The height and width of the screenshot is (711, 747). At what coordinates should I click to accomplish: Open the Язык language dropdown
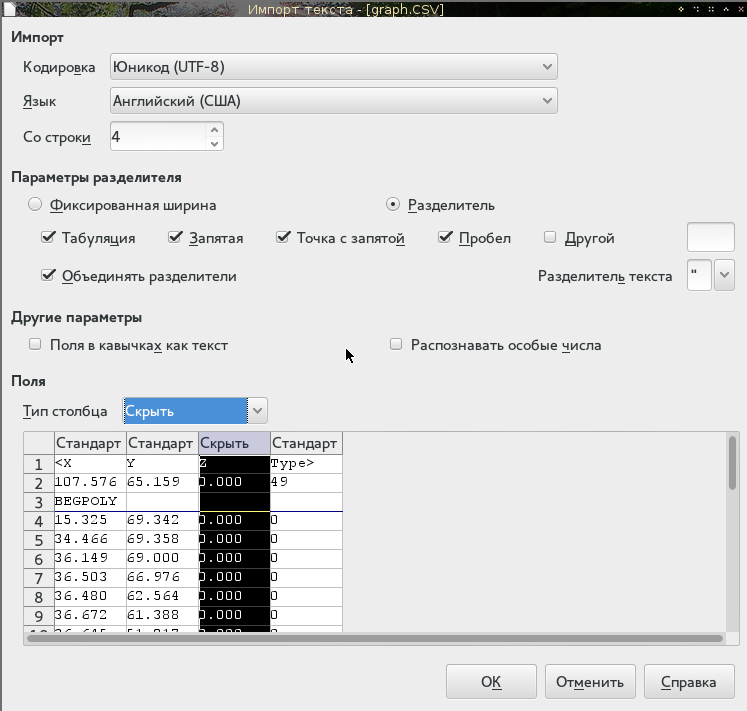coord(333,101)
